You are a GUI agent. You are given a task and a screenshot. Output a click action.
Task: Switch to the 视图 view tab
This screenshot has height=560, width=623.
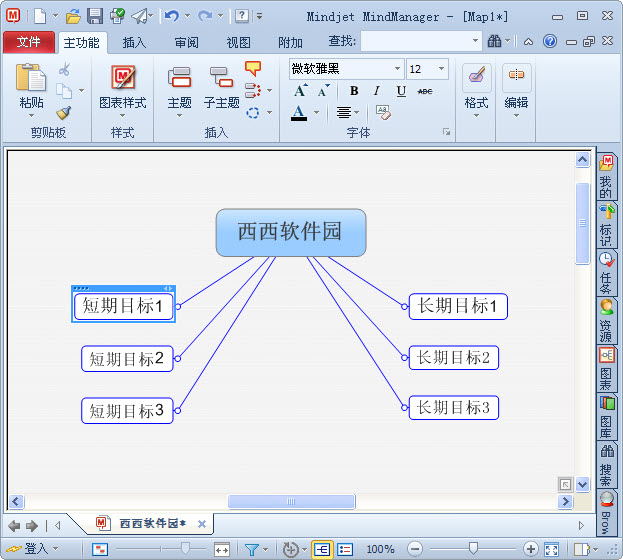coord(238,43)
